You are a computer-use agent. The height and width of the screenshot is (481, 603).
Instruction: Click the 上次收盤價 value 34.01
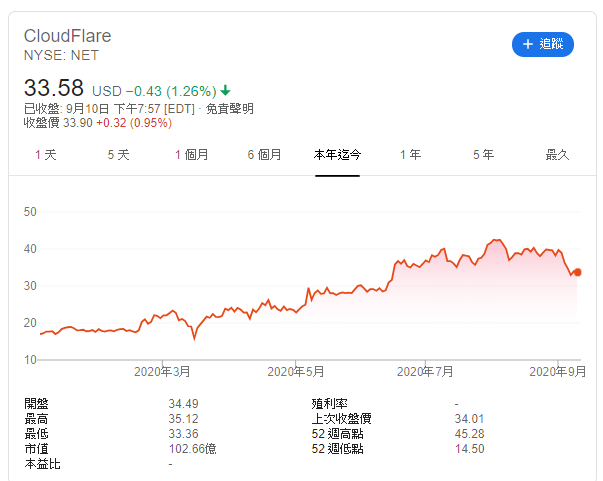[469, 419]
